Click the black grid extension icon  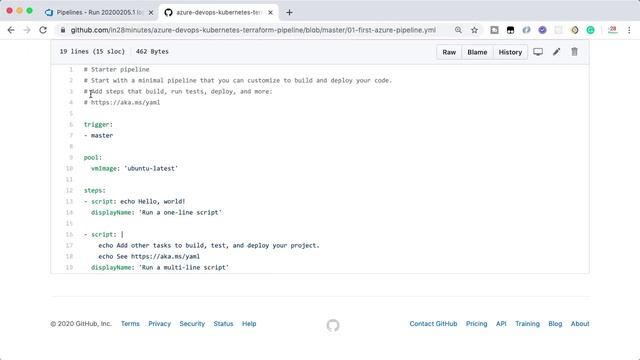pyautogui.click(x=510, y=30)
